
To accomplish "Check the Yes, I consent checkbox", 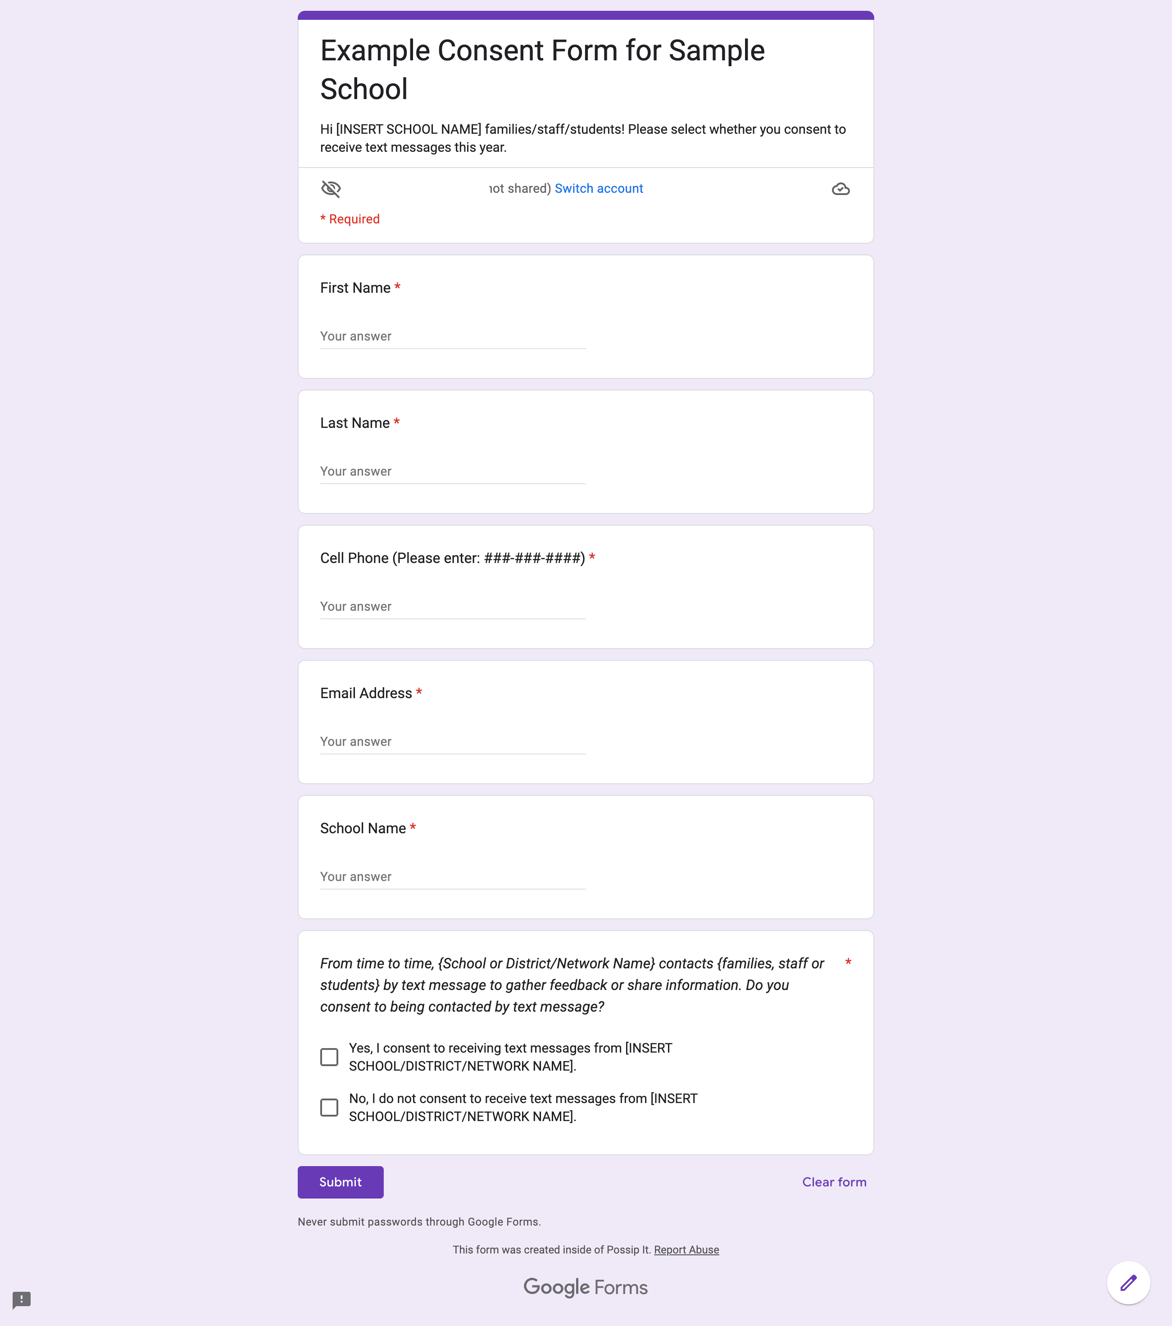I will 329,1057.
